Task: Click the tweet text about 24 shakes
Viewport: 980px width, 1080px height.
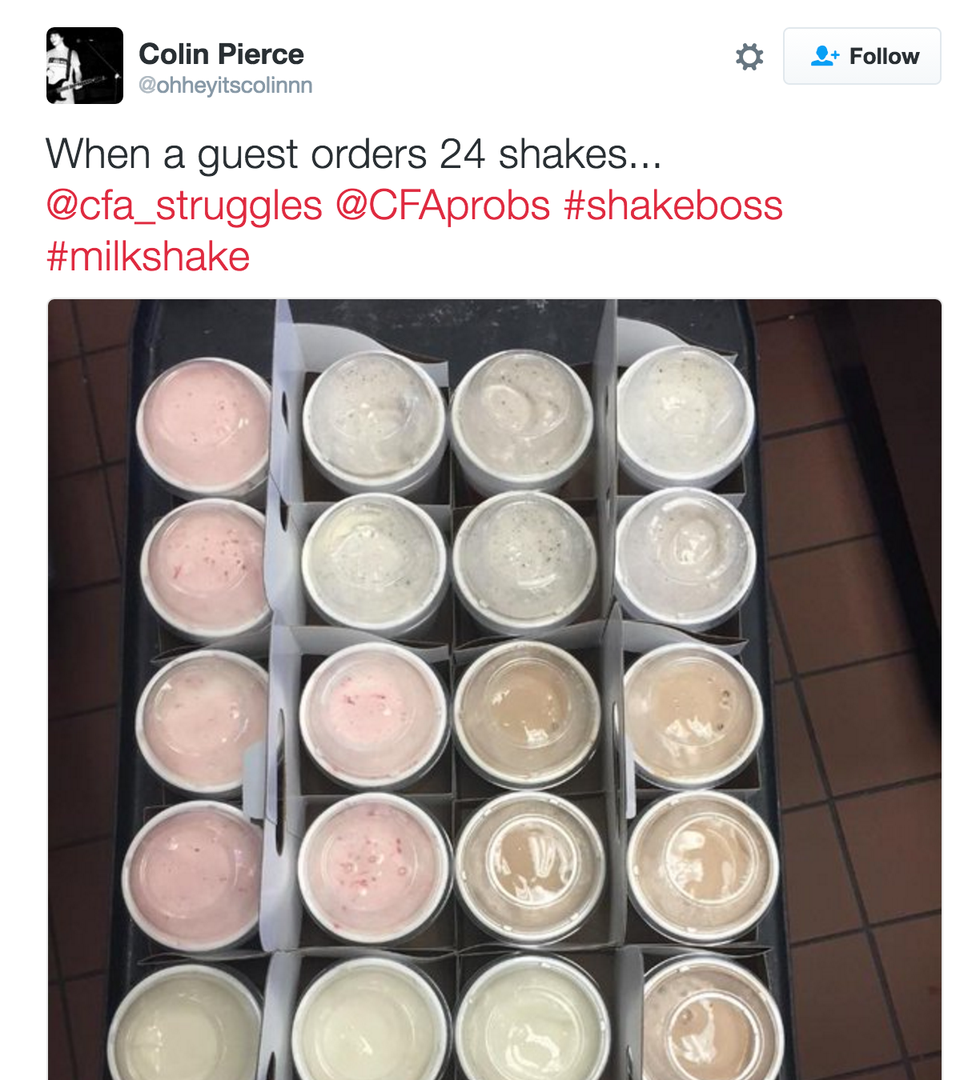Action: (353, 154)
